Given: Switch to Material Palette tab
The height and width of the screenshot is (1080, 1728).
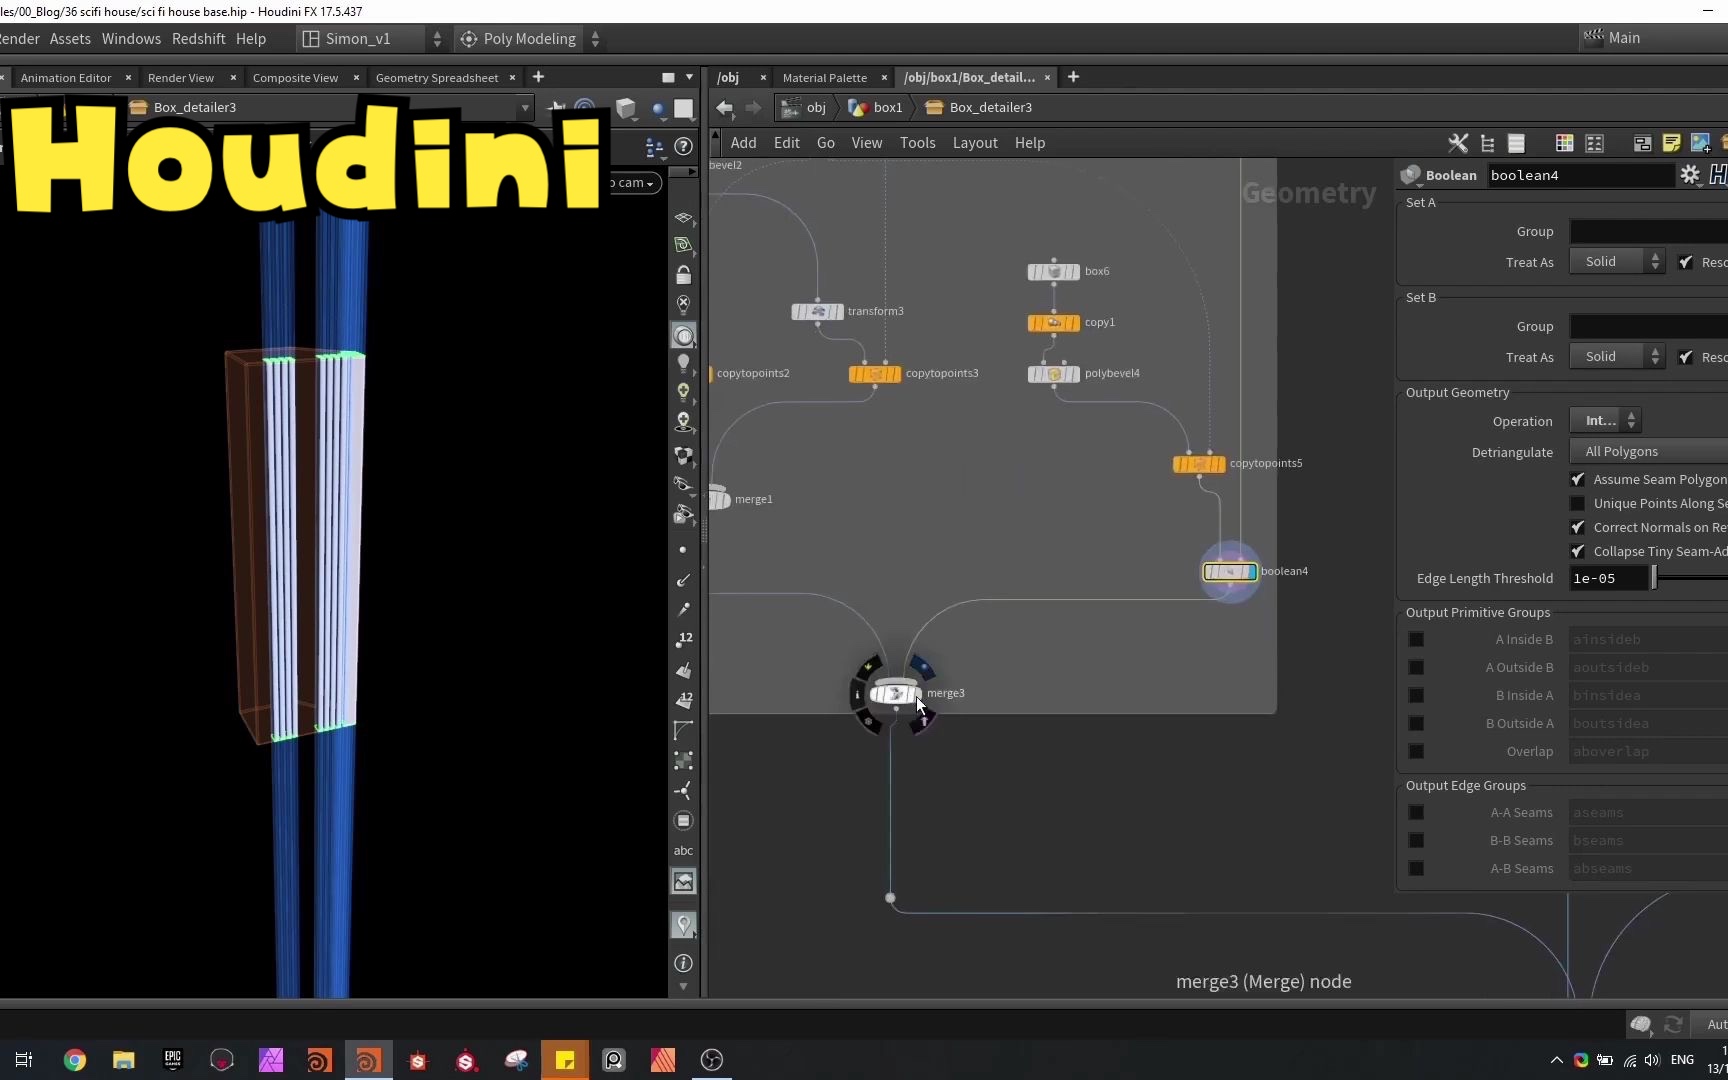Looking at the screenshot, I should (825, 78).
